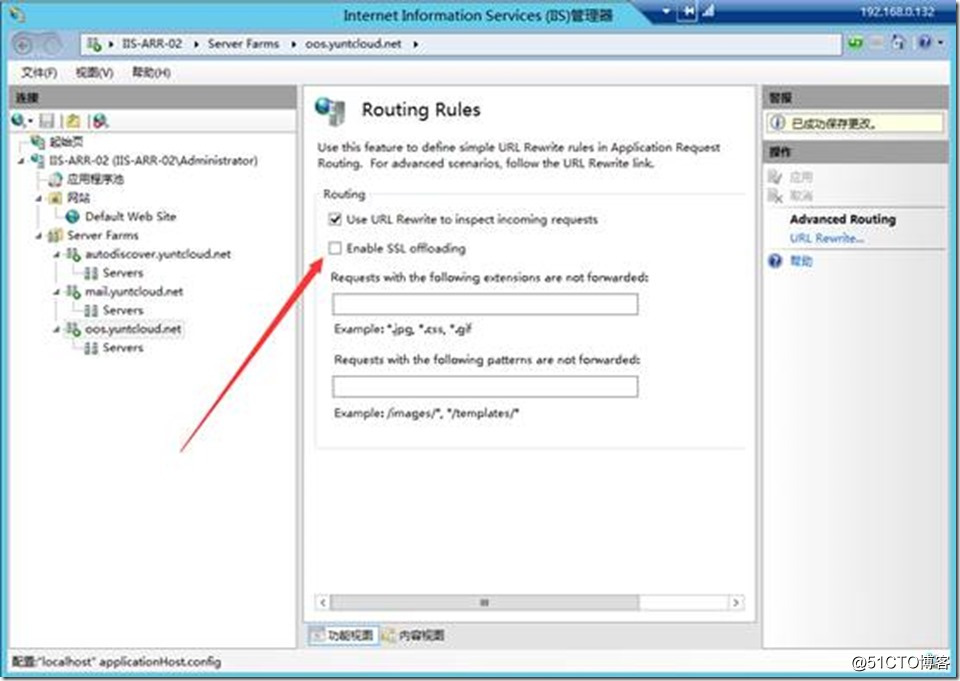Click the Default Web Site globe icon in the tree

(x=72, y=216)
